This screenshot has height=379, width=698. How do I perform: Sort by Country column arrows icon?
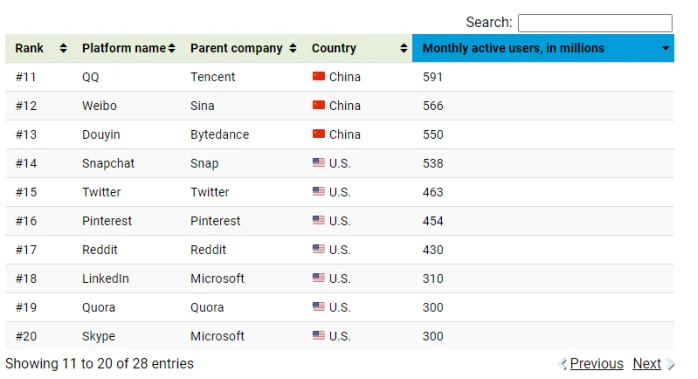point(404,48)
